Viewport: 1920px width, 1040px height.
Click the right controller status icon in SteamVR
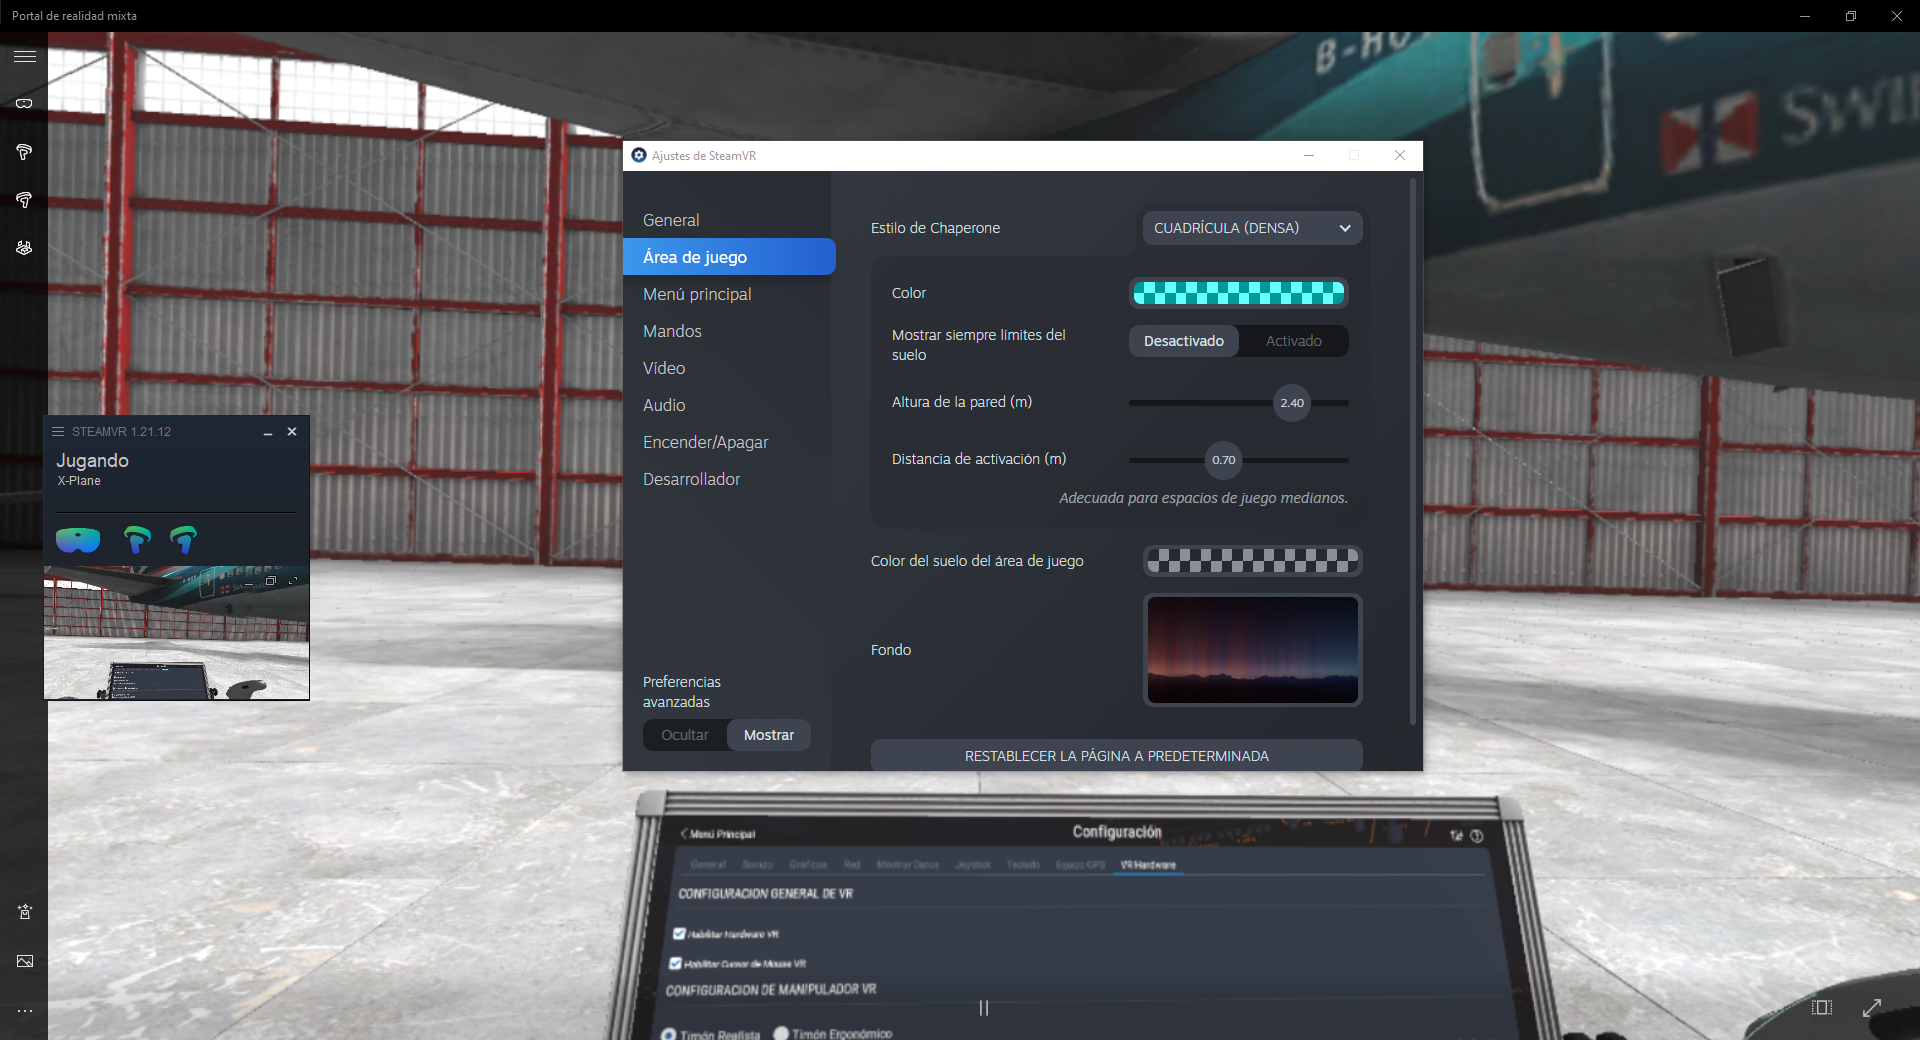(183, 540)
